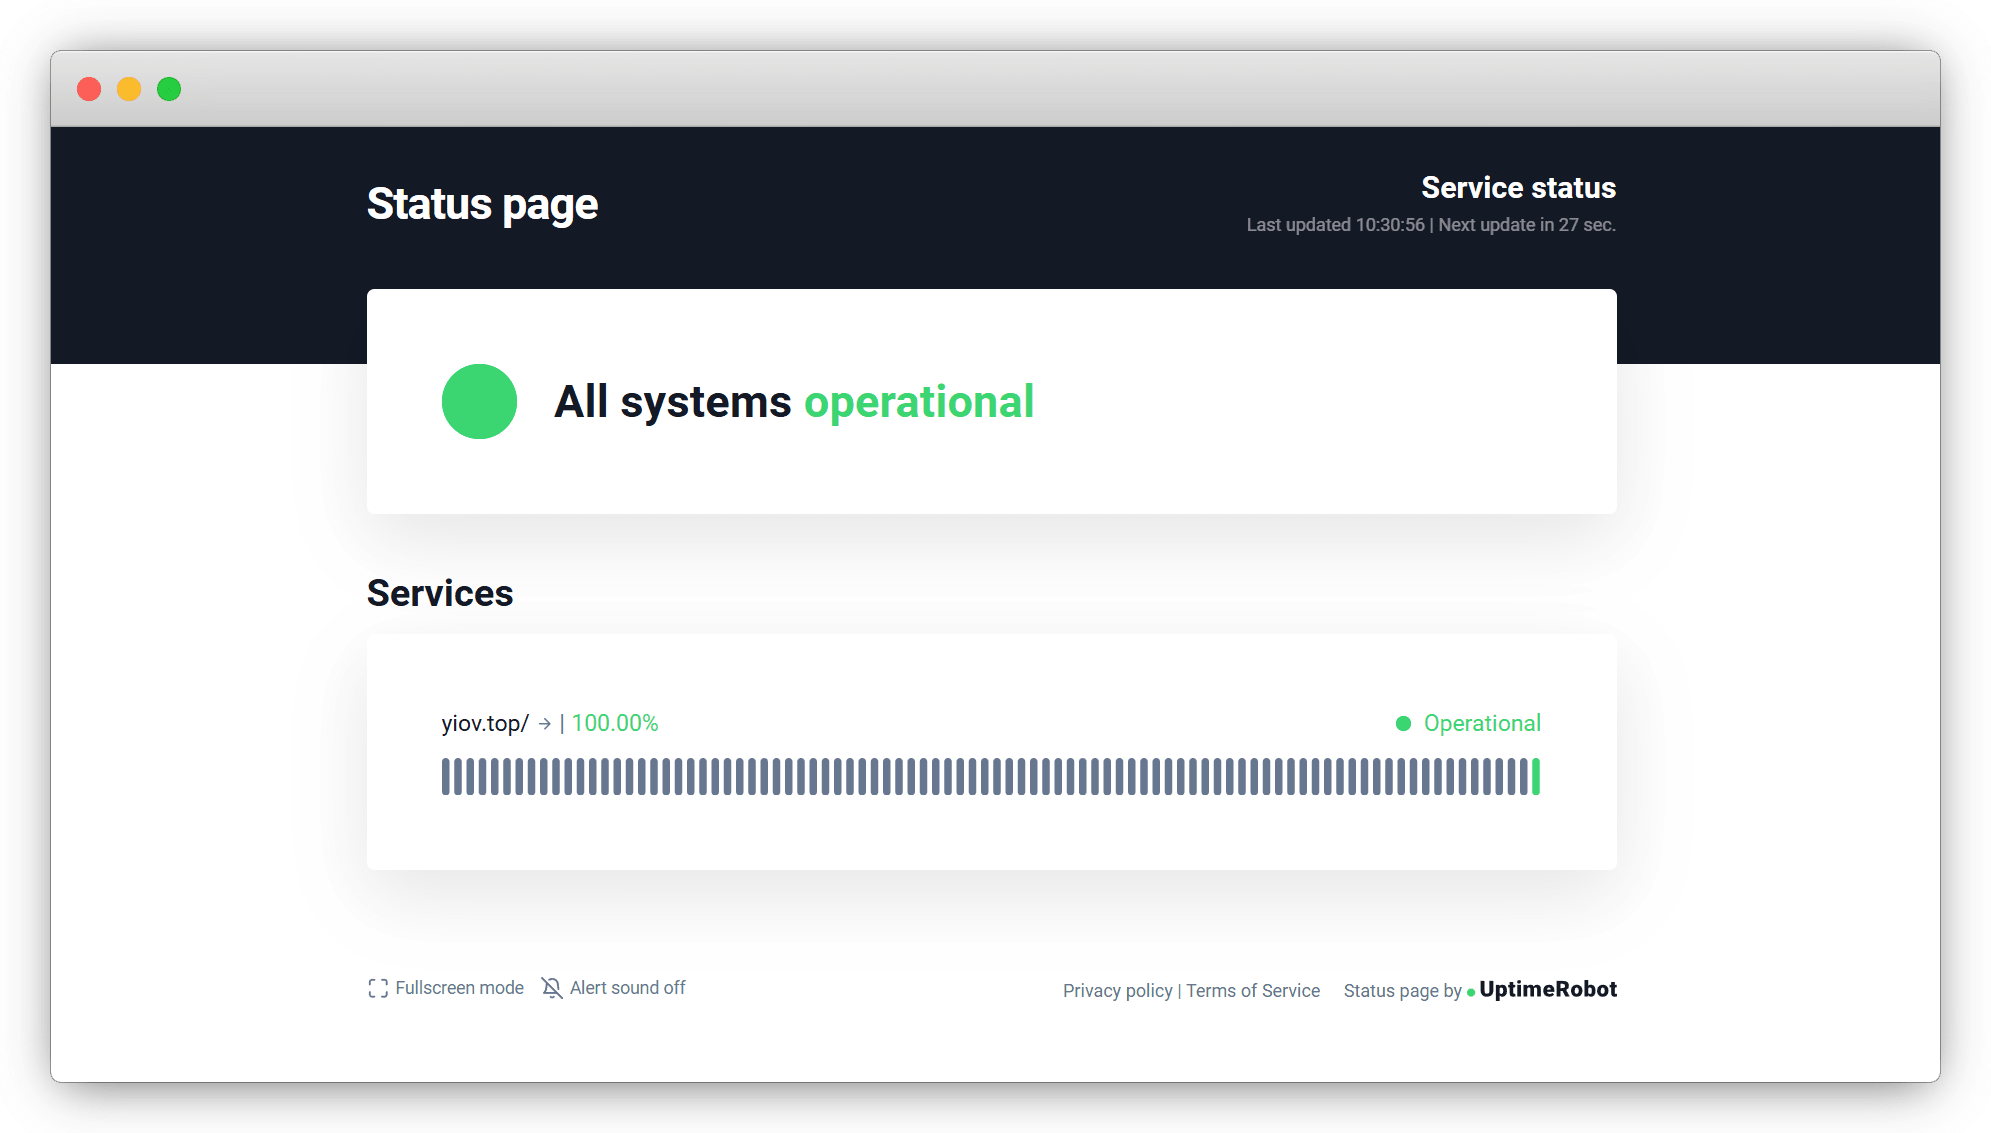
Task: Click the Operational status label
Action: click(x=1482, y=723)
